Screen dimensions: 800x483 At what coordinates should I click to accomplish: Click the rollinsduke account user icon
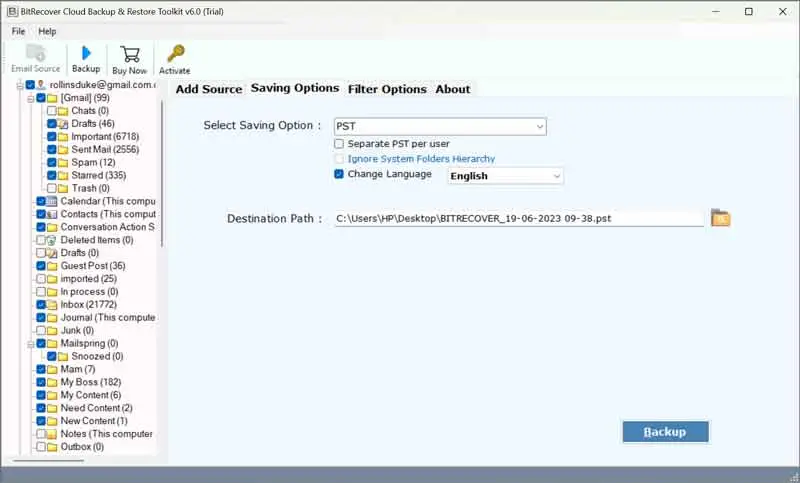click(41, 85)
